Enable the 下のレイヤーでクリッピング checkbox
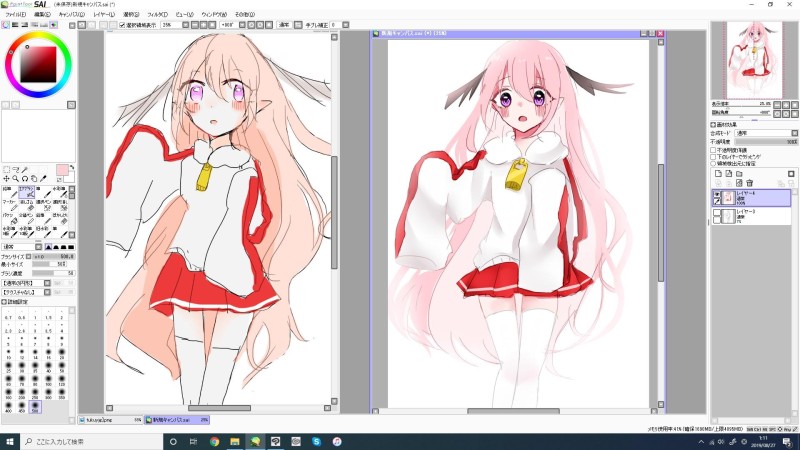Image resolution: width=800 pixels, height=450 pixels. 713,157
